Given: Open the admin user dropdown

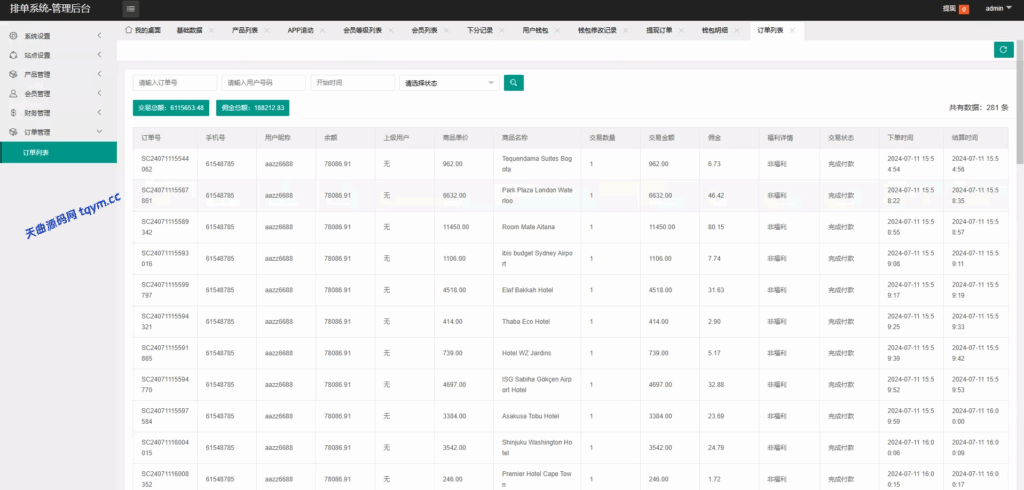Looking at the screenshot, I should click(x=998, y=9).
